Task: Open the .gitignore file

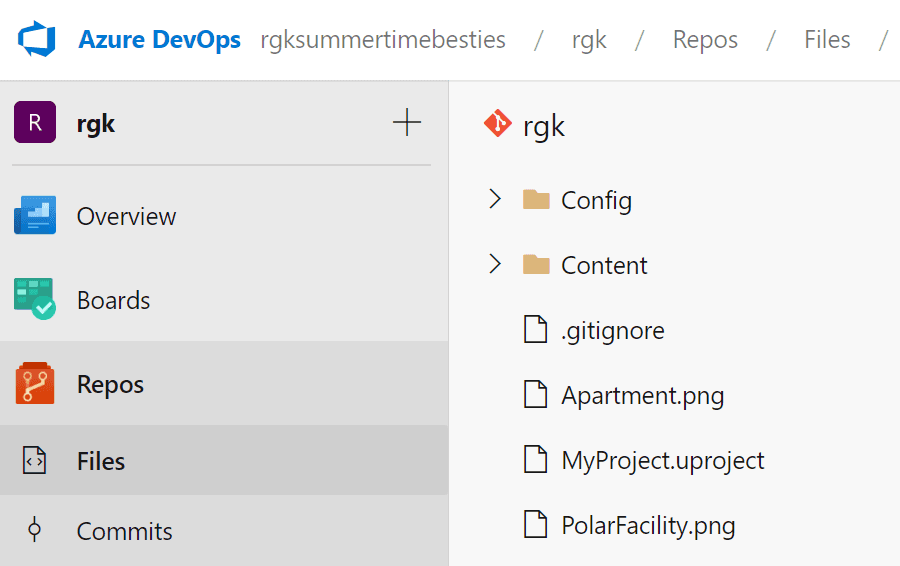Action: [x=612, y=331]
